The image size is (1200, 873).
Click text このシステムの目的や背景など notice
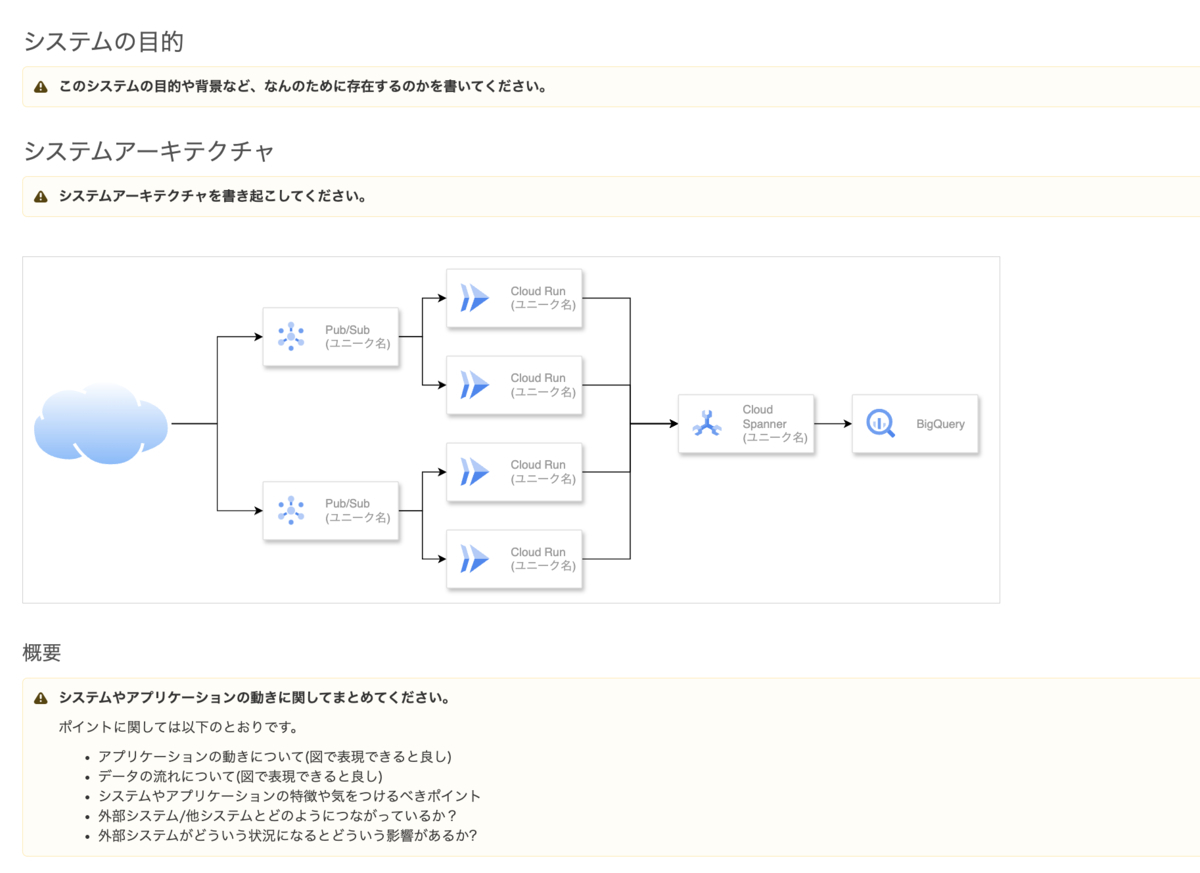point(302,86)
